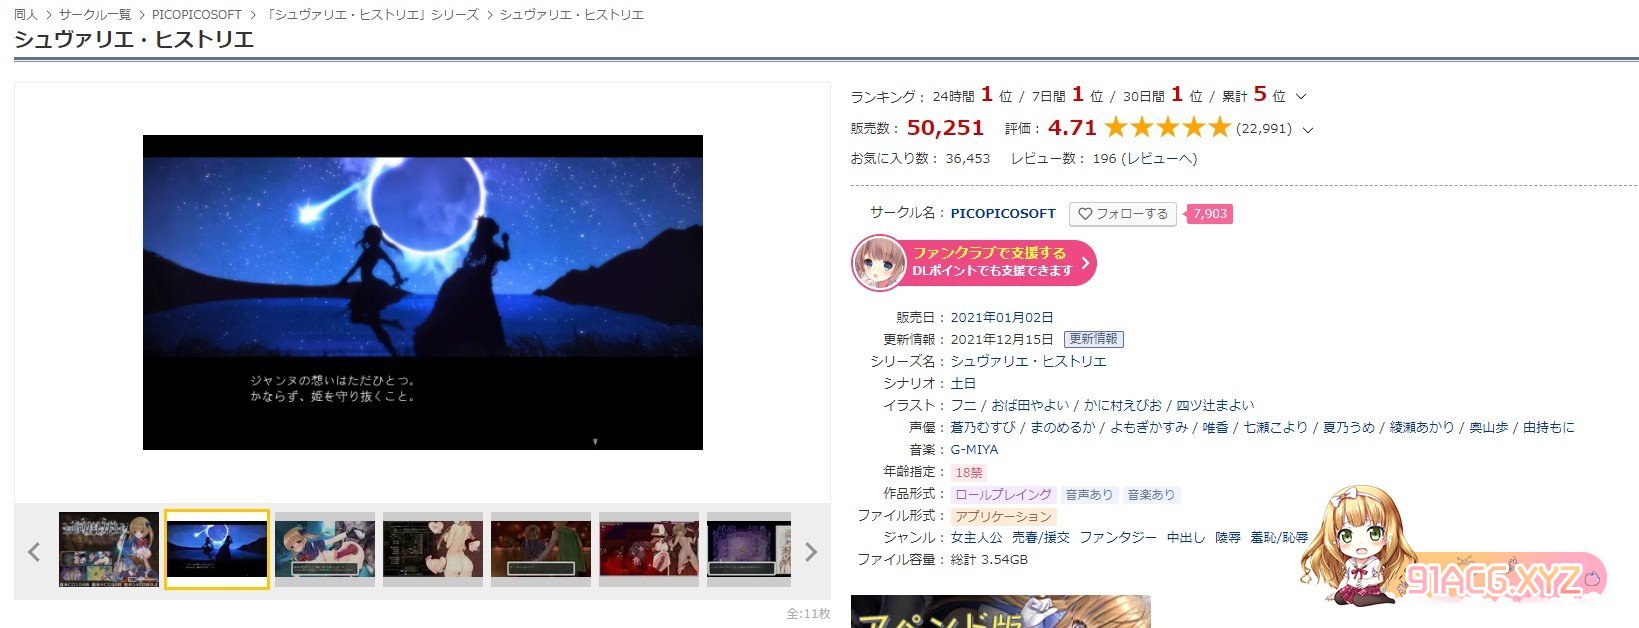The height and width of the screenshot is (628, 1639).
Task: Click the 音声あり tag
Action: (x=1089, y=494)
